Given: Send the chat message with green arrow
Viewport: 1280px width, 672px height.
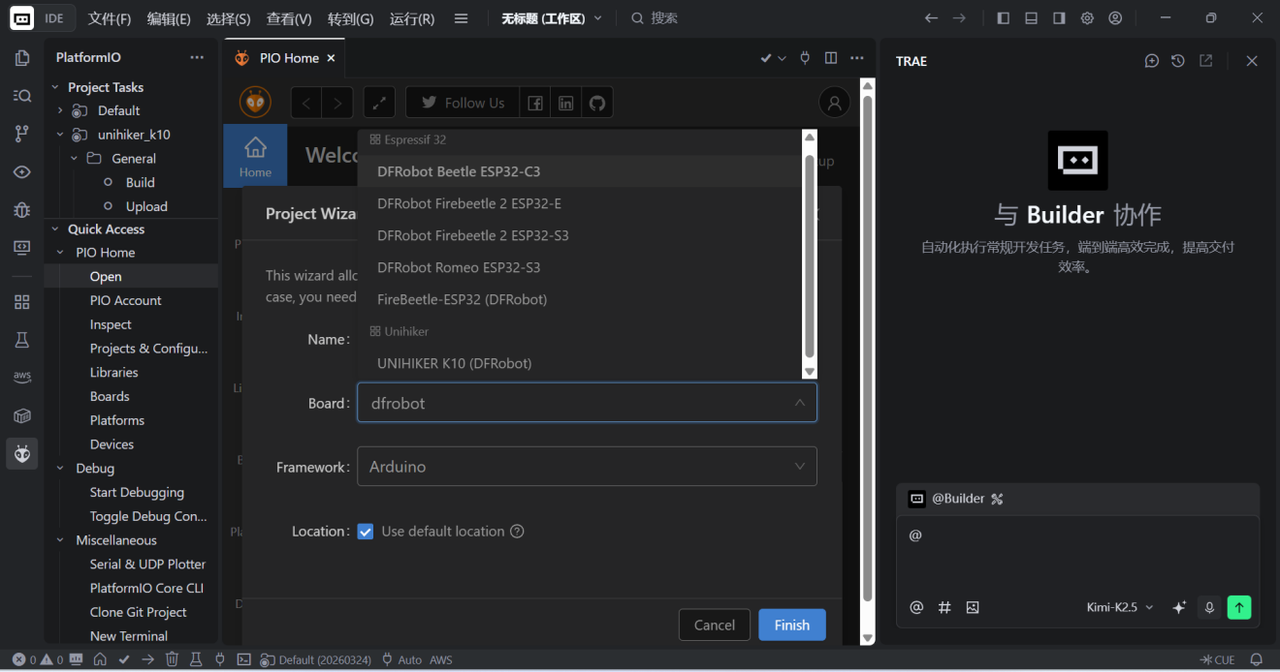Looking at the screenshot, I should [x=1239, y=607].
